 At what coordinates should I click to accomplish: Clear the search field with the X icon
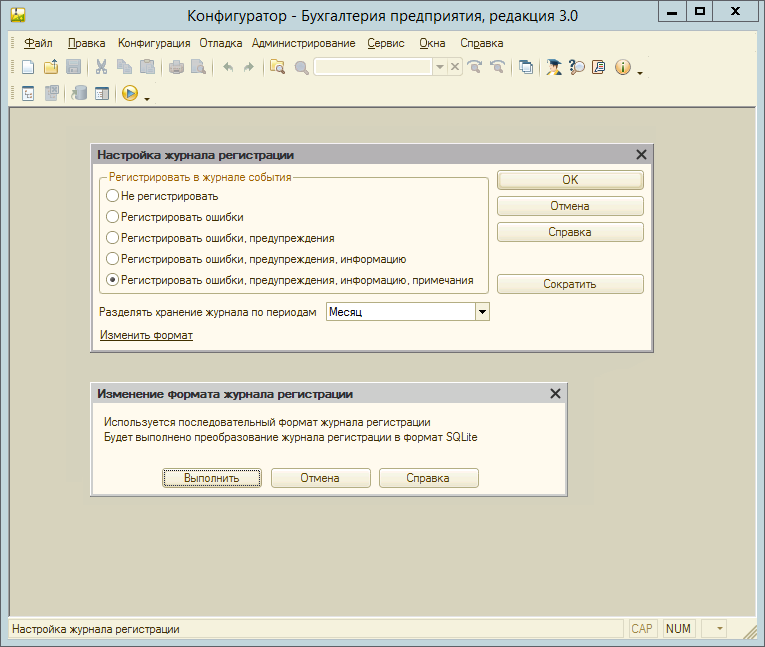[455, 66]
